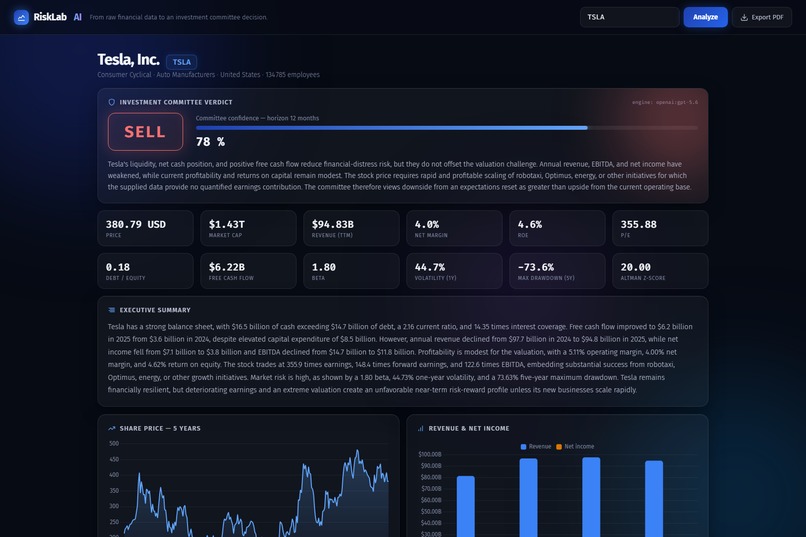Export the report as PDF
806x537 pixels.
click(762, 17)
